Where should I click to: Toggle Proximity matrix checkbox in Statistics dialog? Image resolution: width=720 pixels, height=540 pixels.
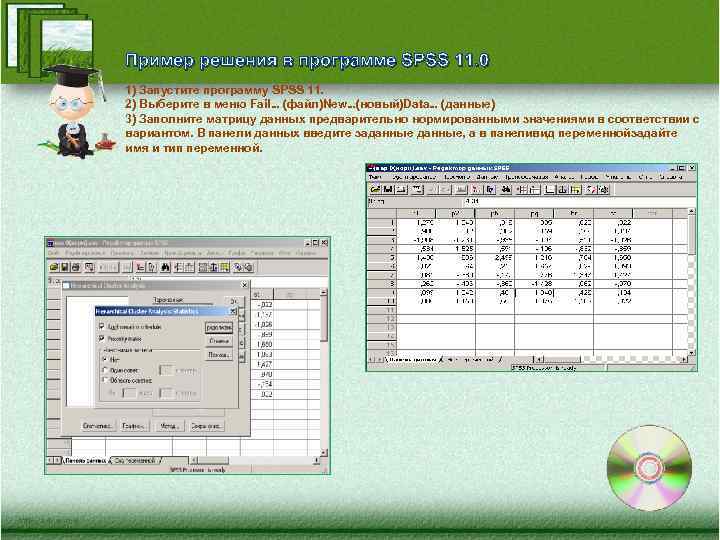[102, 339]
